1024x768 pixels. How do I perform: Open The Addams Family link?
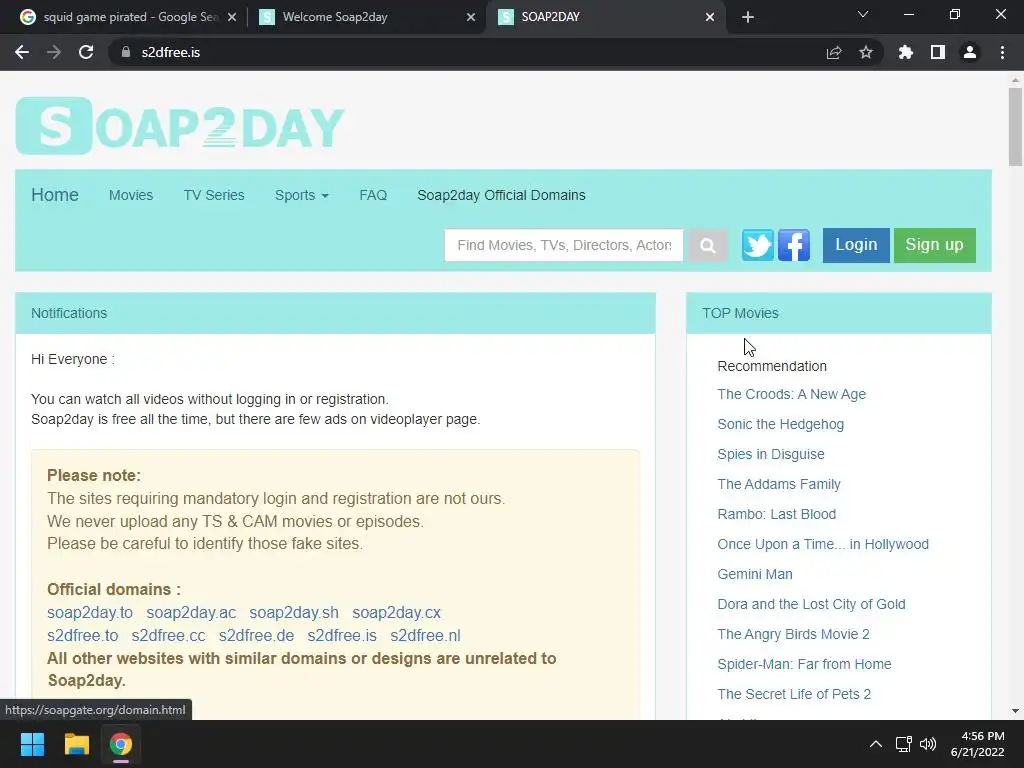coord(778,485)
